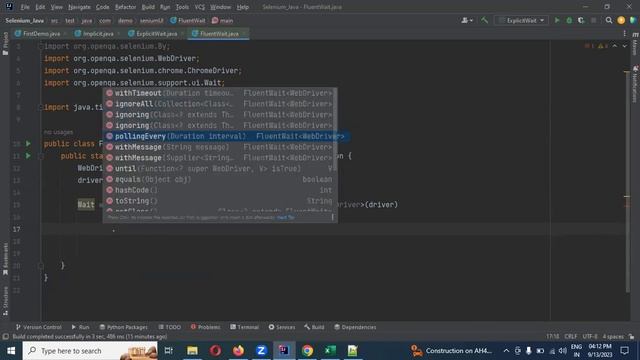Choose withMessage(String message) suggestion
Screen dimensions: 640x360
pos(220,147)
